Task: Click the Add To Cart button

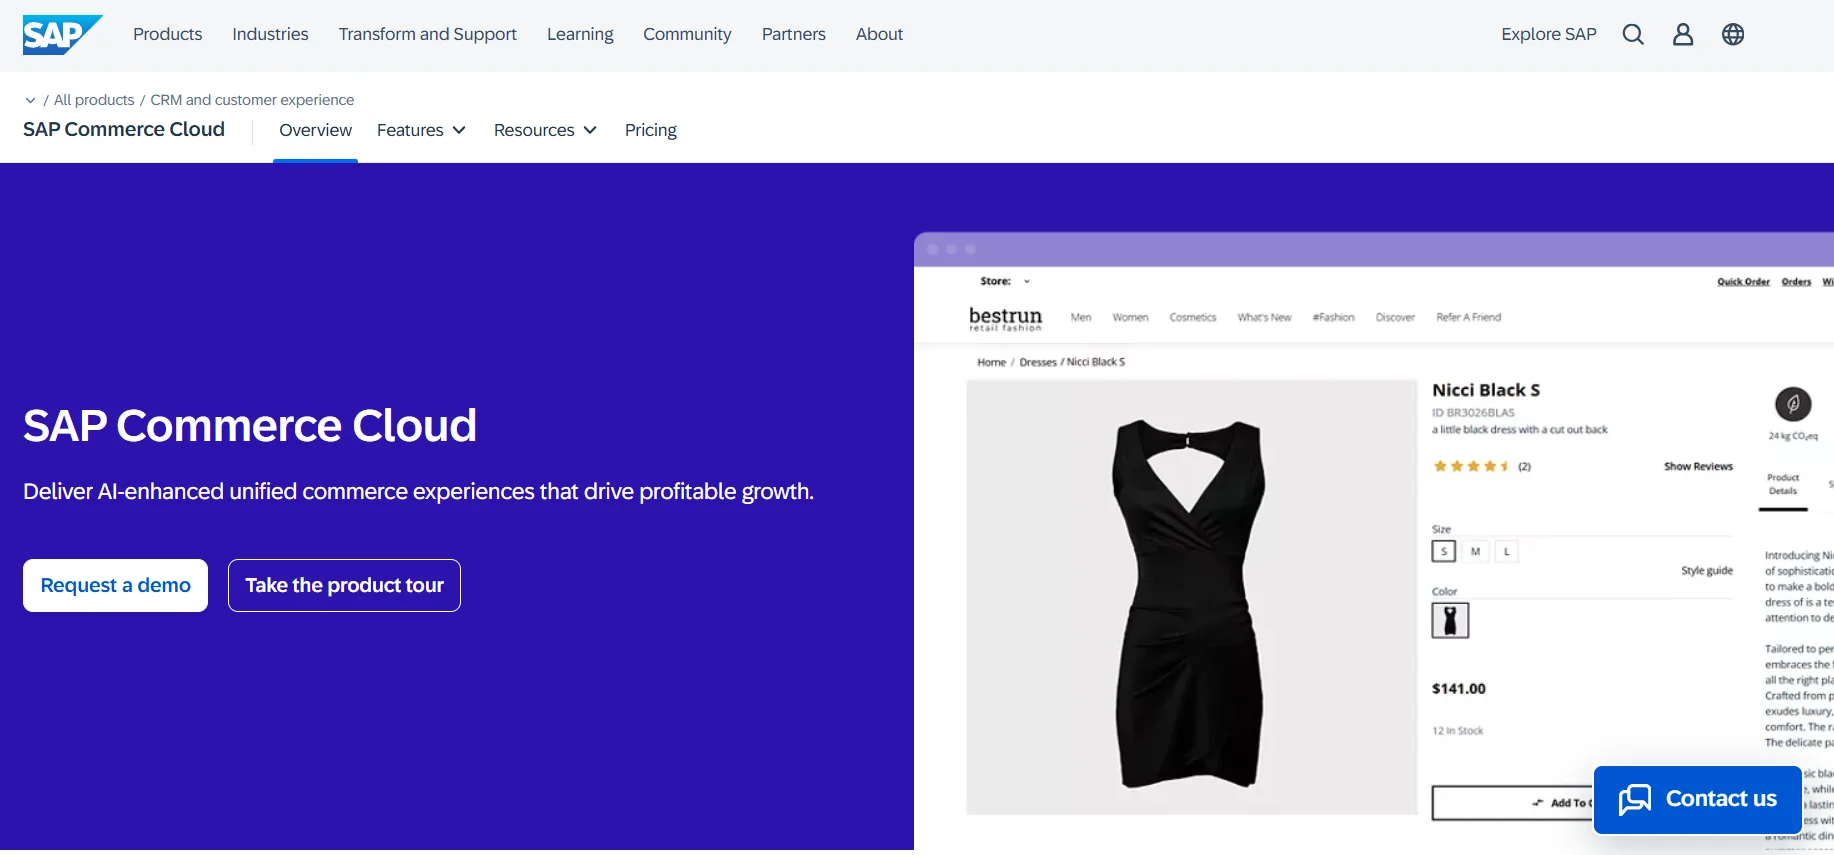Action: [x=1513, y=803]
